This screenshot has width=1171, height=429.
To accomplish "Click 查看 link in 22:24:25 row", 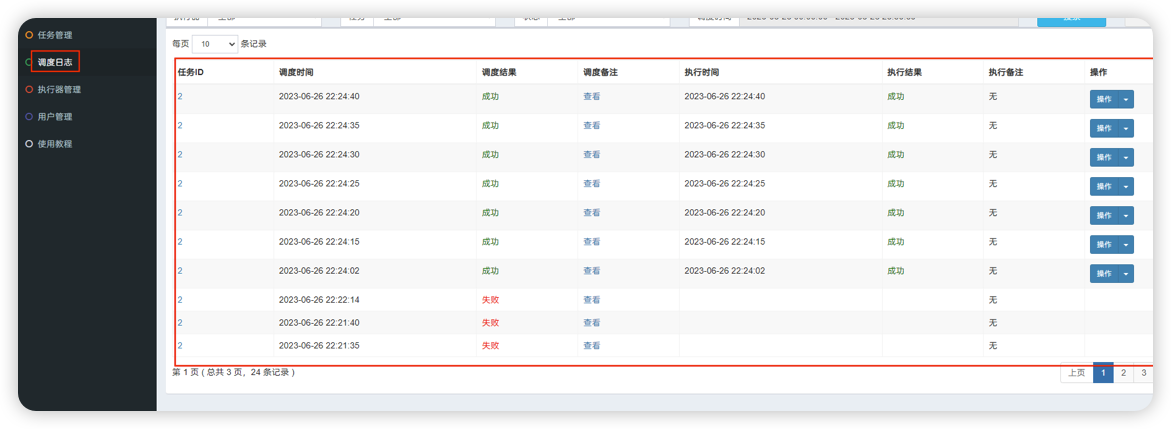I will [x=591, y=184].
